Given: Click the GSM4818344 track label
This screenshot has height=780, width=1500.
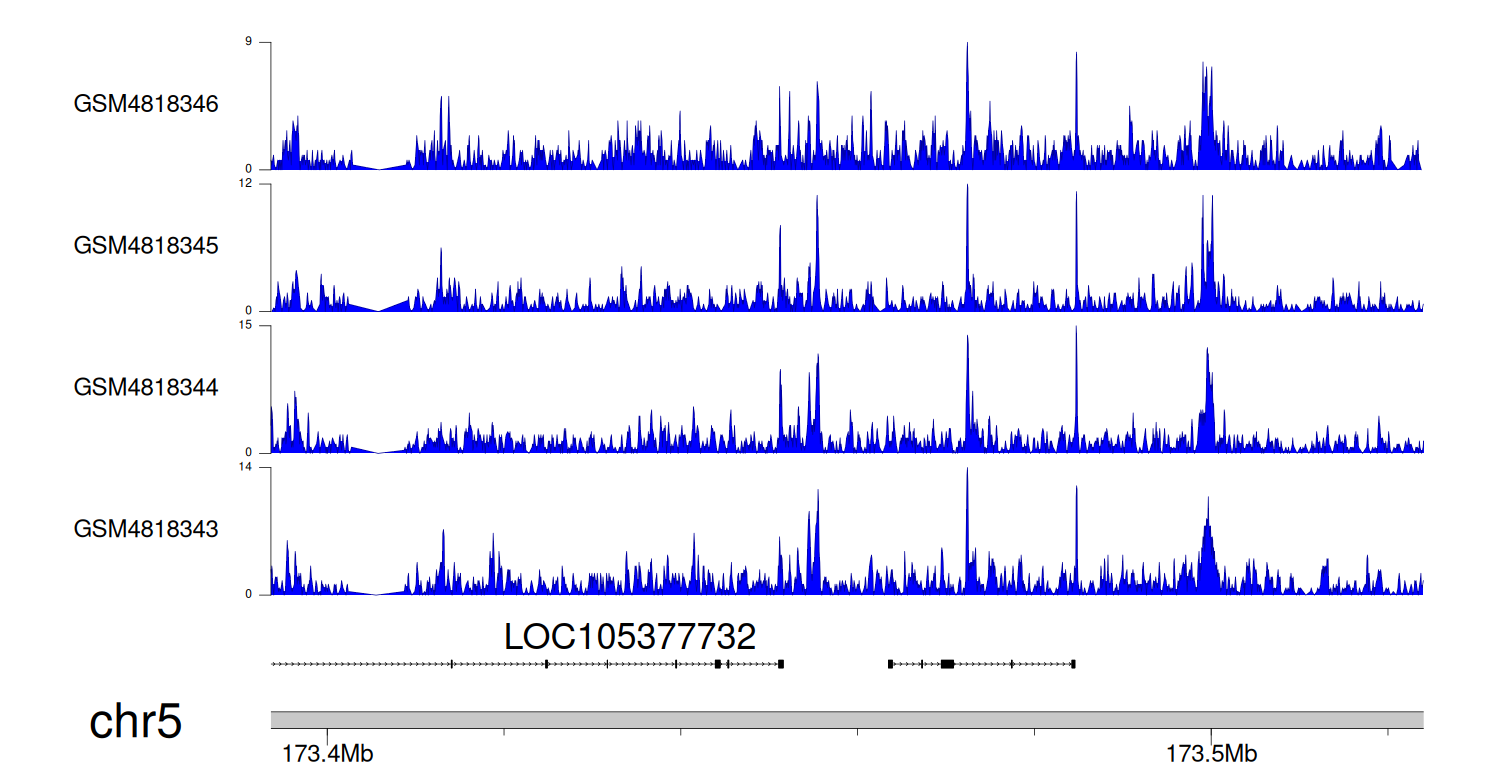Looking at the screenshot, I should point(146,387).
